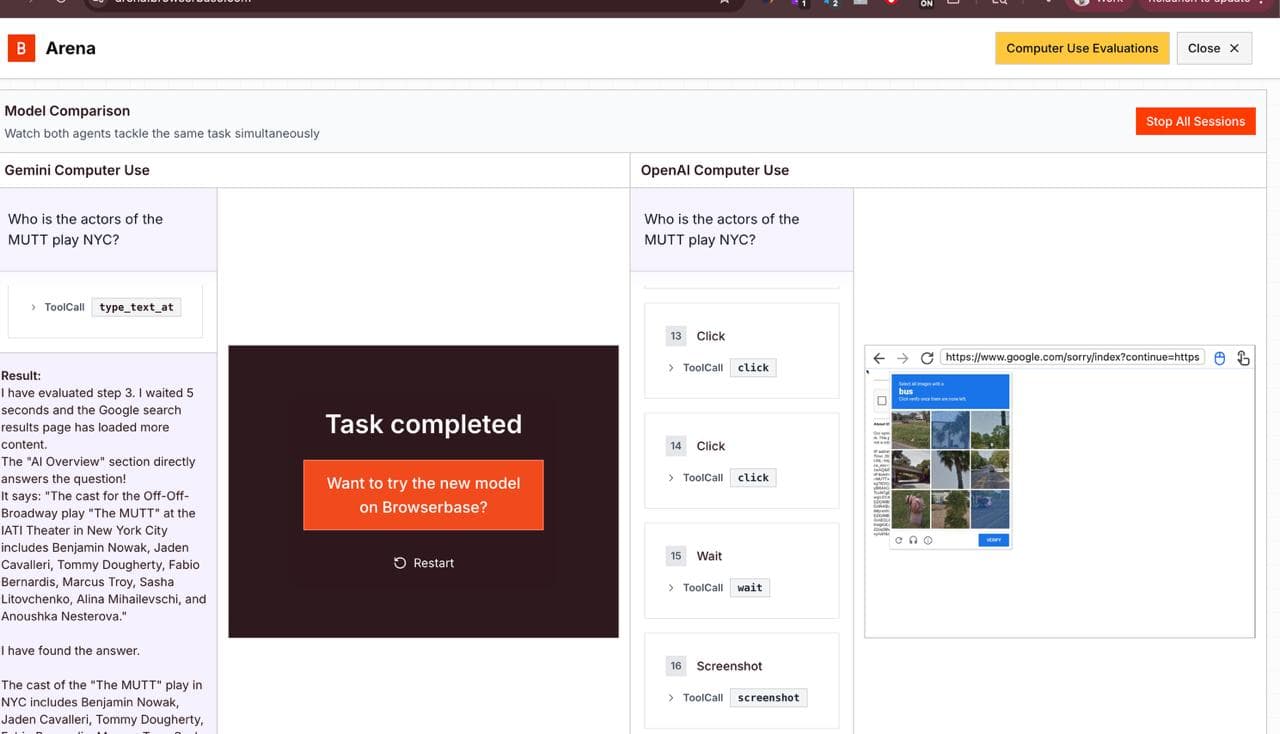Image resolution: width=1280 pixels, height=734 pixels.
Task: Select the blue mouse control icon
Action: coord(1219,358)
